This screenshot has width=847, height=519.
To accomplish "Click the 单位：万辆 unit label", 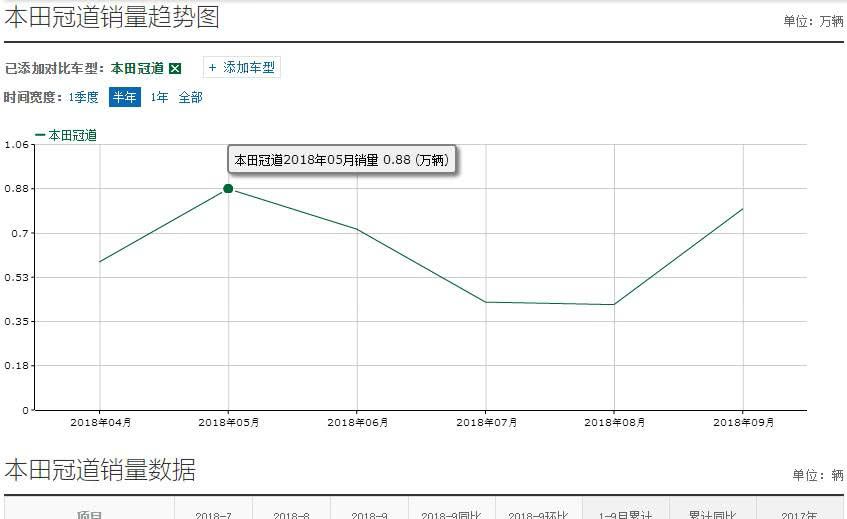I will [x=814, y=21].
